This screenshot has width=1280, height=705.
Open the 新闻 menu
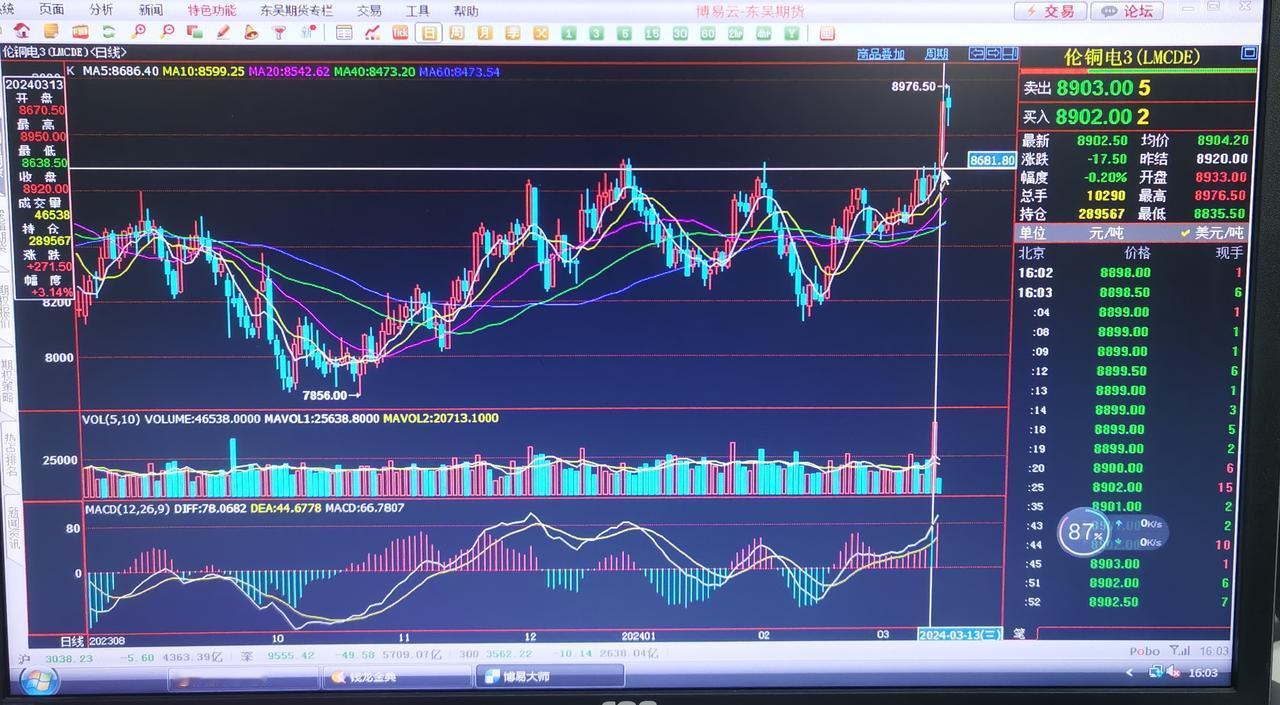[x=151, y=10]
